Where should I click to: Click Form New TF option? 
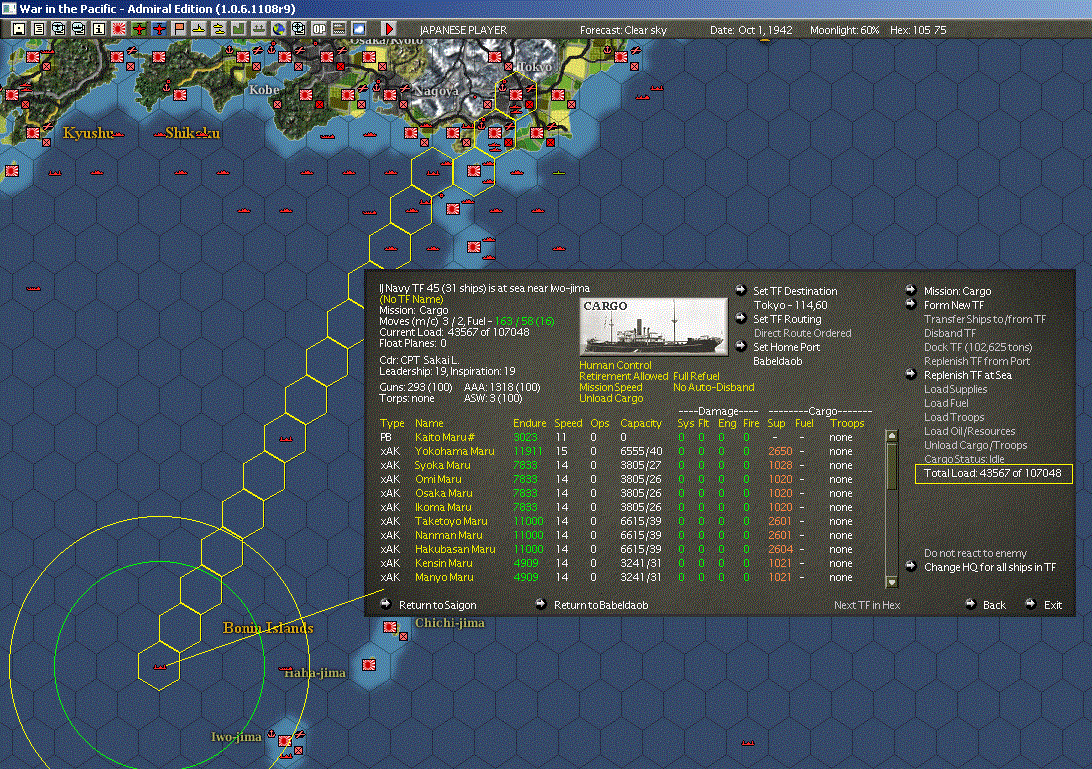tap(953, 305)
